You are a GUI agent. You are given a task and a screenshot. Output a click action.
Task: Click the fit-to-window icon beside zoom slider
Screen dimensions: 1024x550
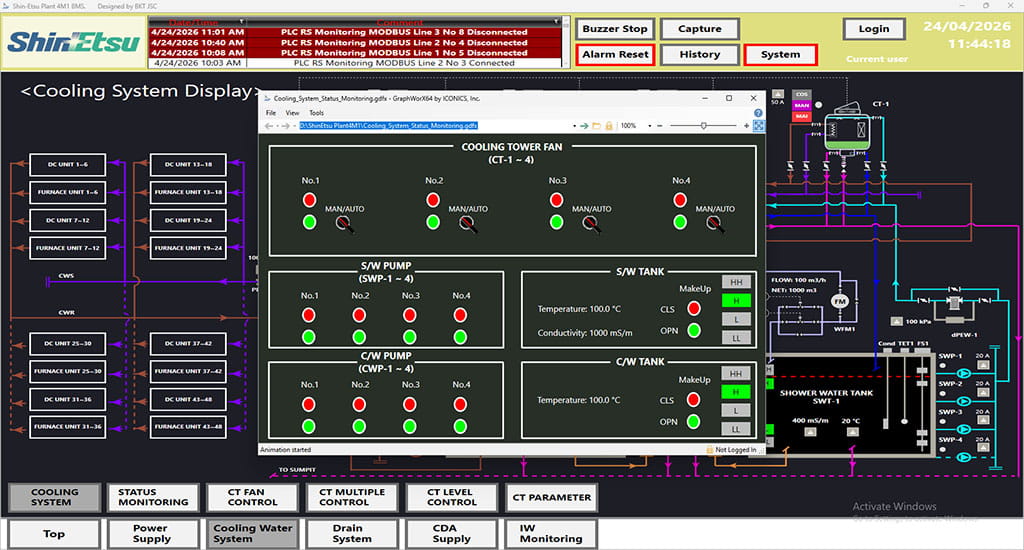pos(758,126)
